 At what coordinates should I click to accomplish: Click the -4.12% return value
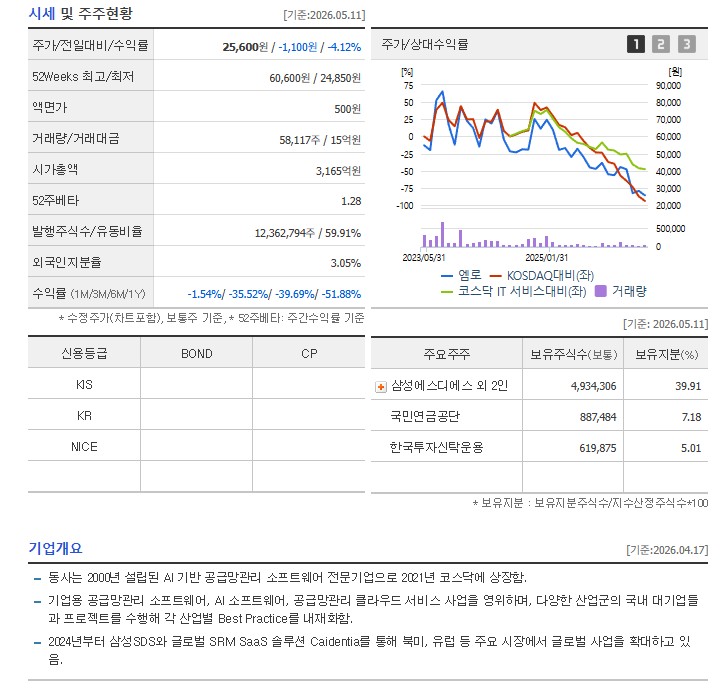[344, 47]
